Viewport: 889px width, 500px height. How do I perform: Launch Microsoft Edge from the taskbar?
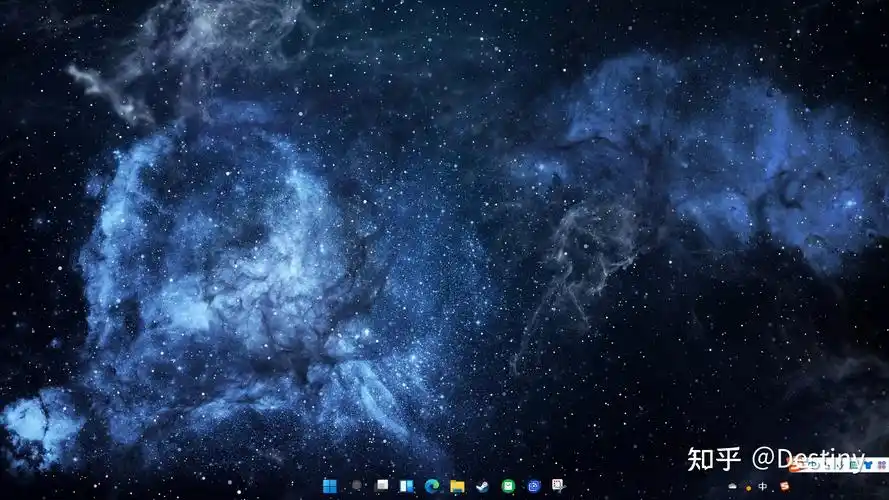432,486
